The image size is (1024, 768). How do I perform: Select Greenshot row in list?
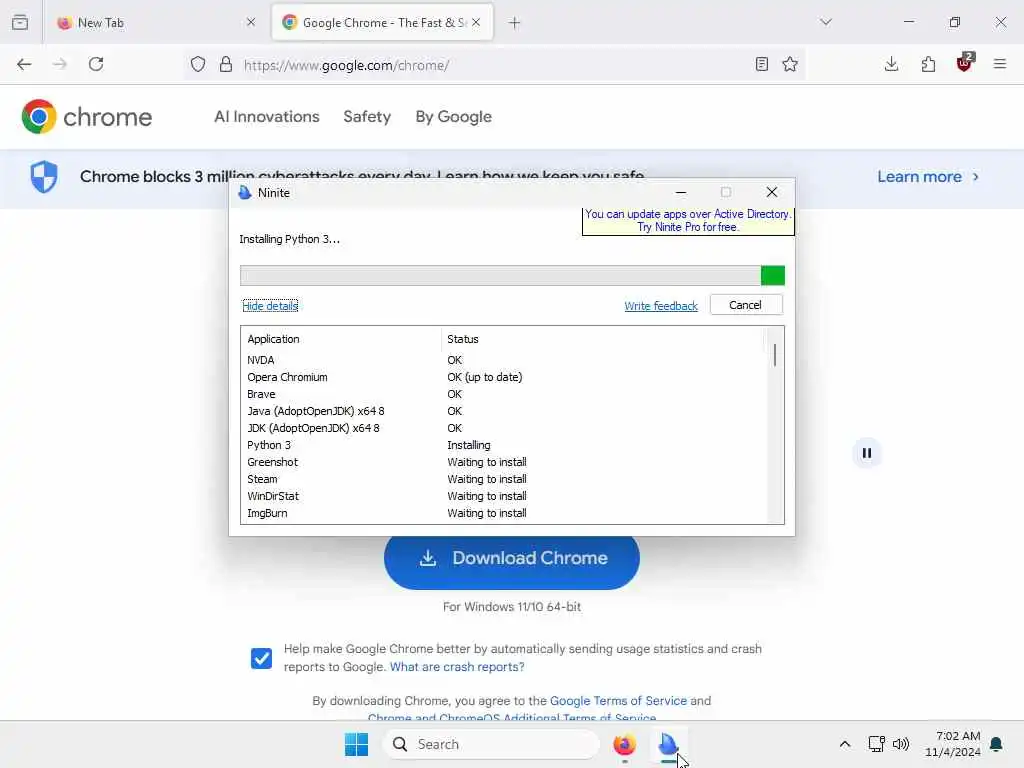pos(504,462)
